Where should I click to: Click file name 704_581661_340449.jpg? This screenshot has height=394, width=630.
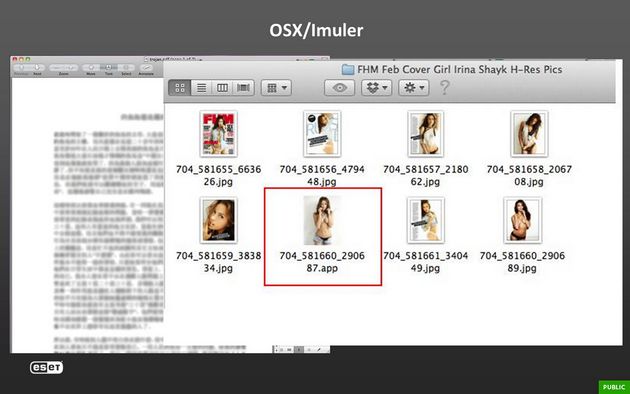click(425, 262)
